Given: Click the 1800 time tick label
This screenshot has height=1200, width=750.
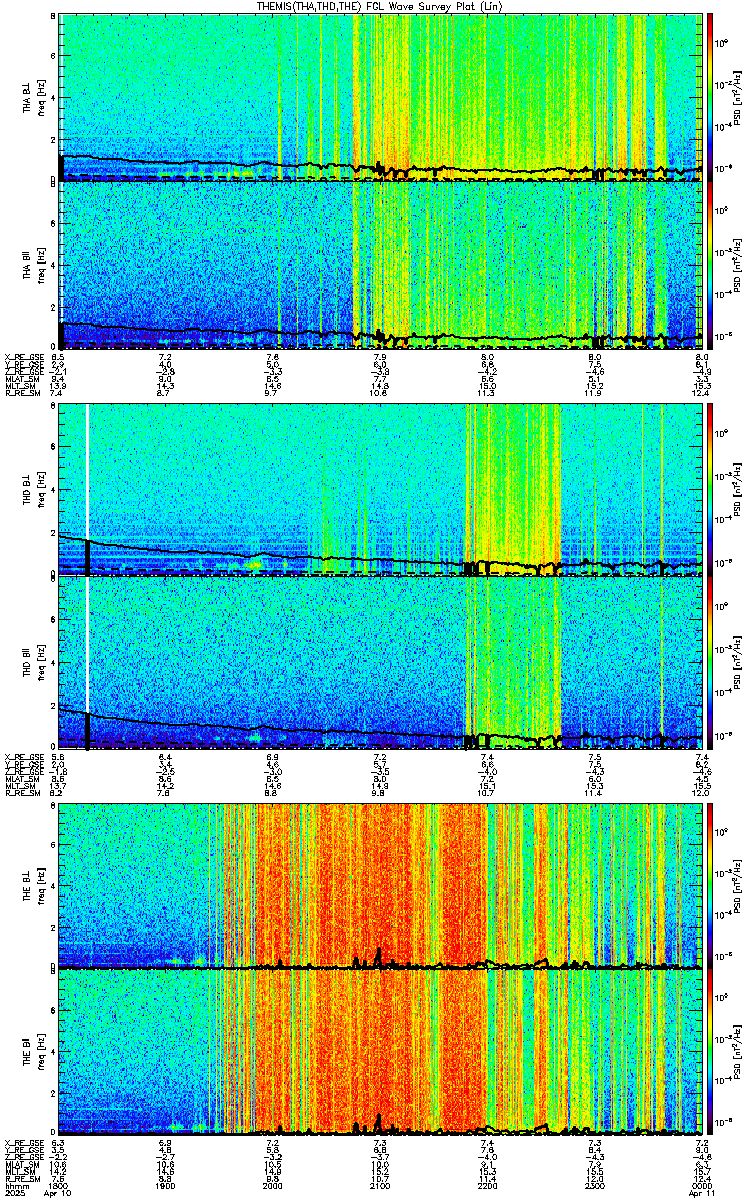Looking at the screenshot, I should (x=59, y=1186).
